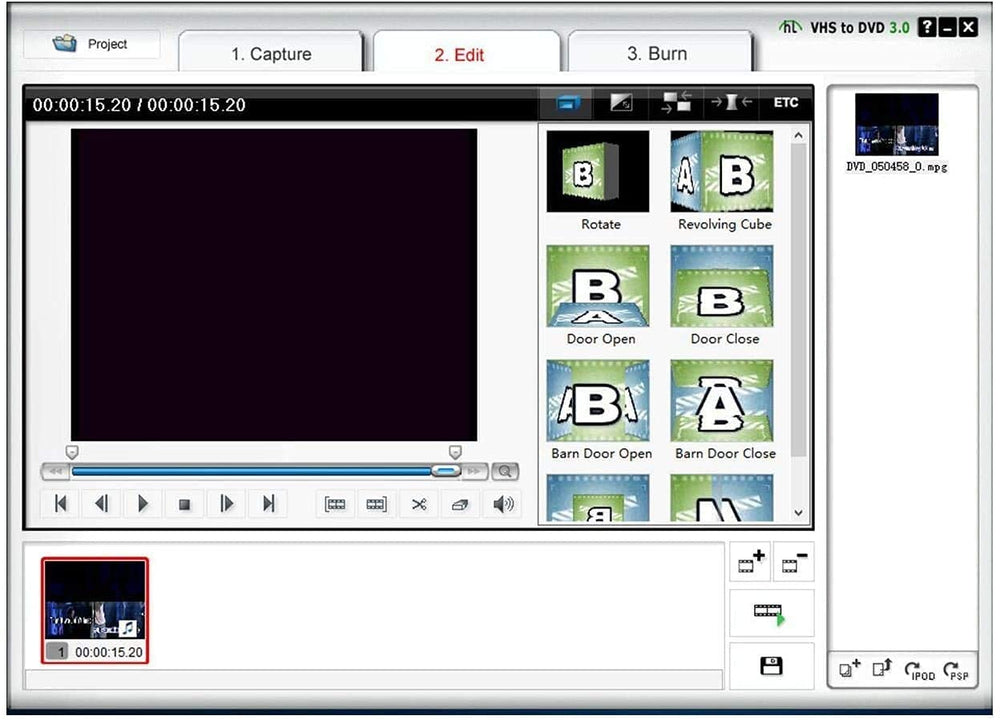
Task: Click the Project button
Action: click(90, 44)
